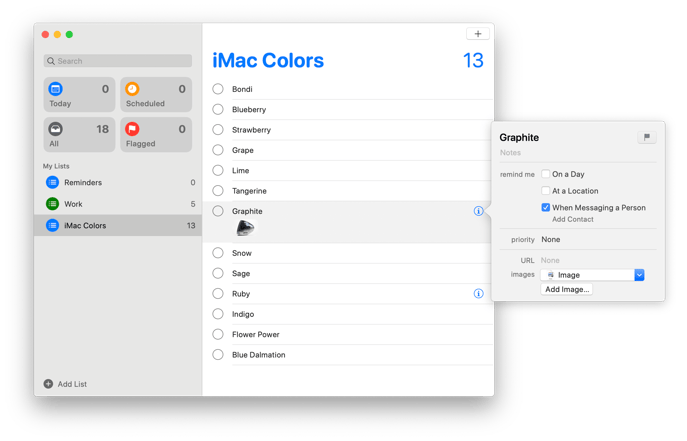Open the priority None selector
Image resolution: width=687 pixels, height=441 pixels.
(x=551, y=240)
